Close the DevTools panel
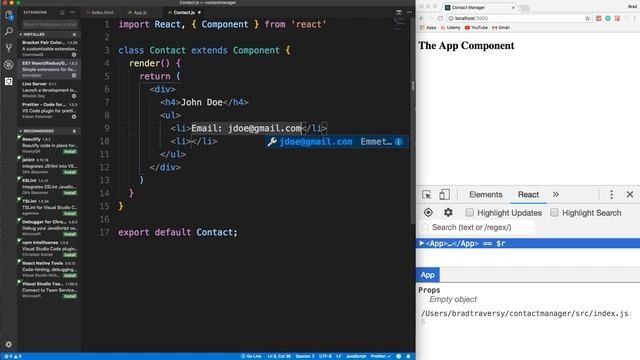Image resolution: width=640 pixels, height=360 pixels. click(x=630, y=195)
